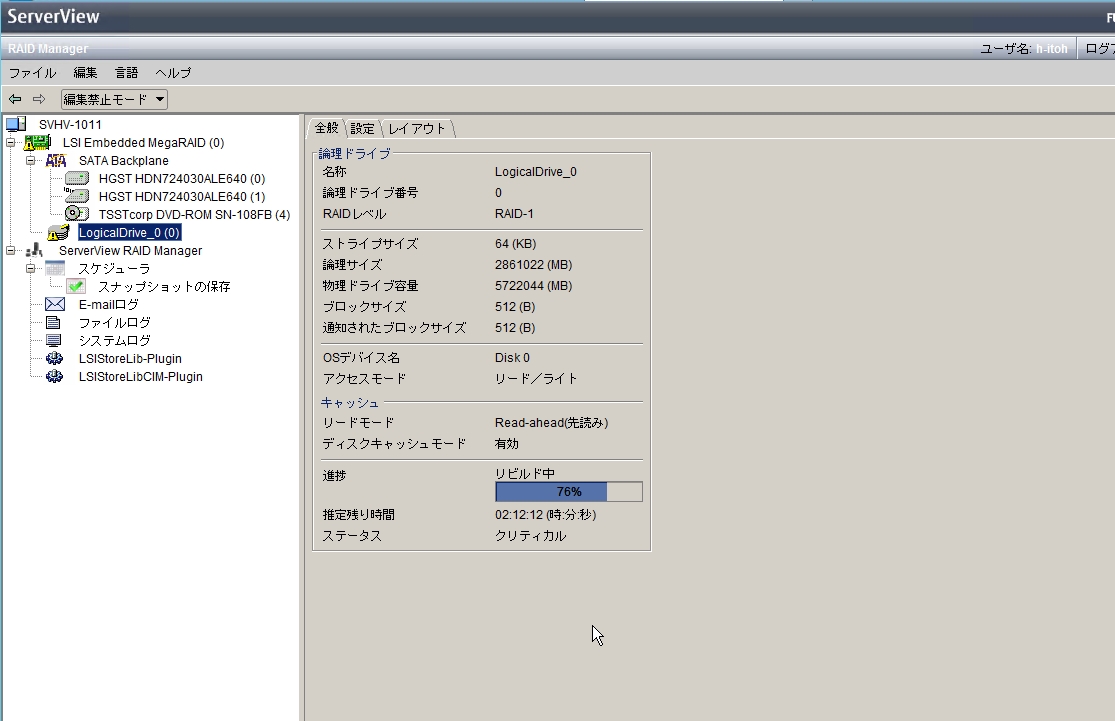Image resolution: width=1115 pixels, height=721 pixels.
Task: Click the forward navigation arrow icon
Action: (x=39, y=99)
